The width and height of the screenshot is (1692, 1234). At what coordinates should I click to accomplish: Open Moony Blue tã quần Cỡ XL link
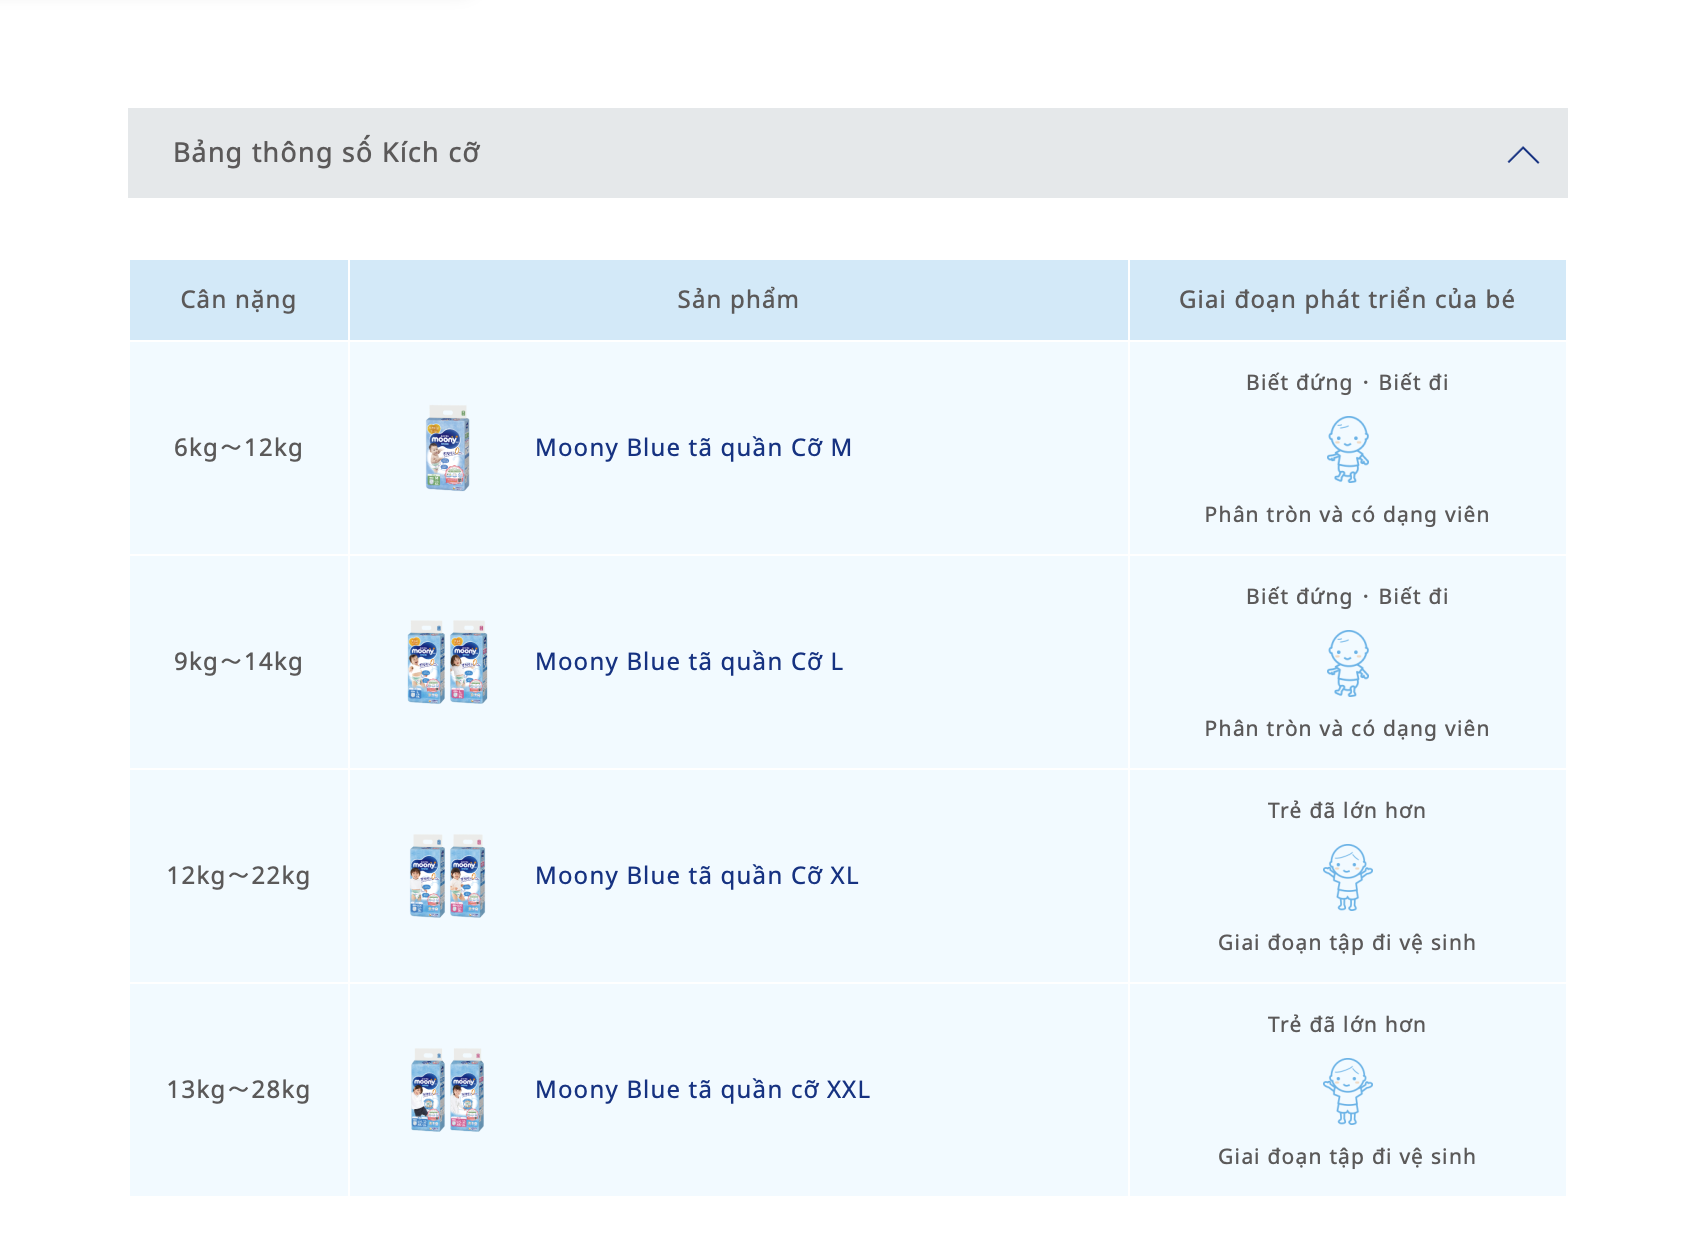pos(696,876)
